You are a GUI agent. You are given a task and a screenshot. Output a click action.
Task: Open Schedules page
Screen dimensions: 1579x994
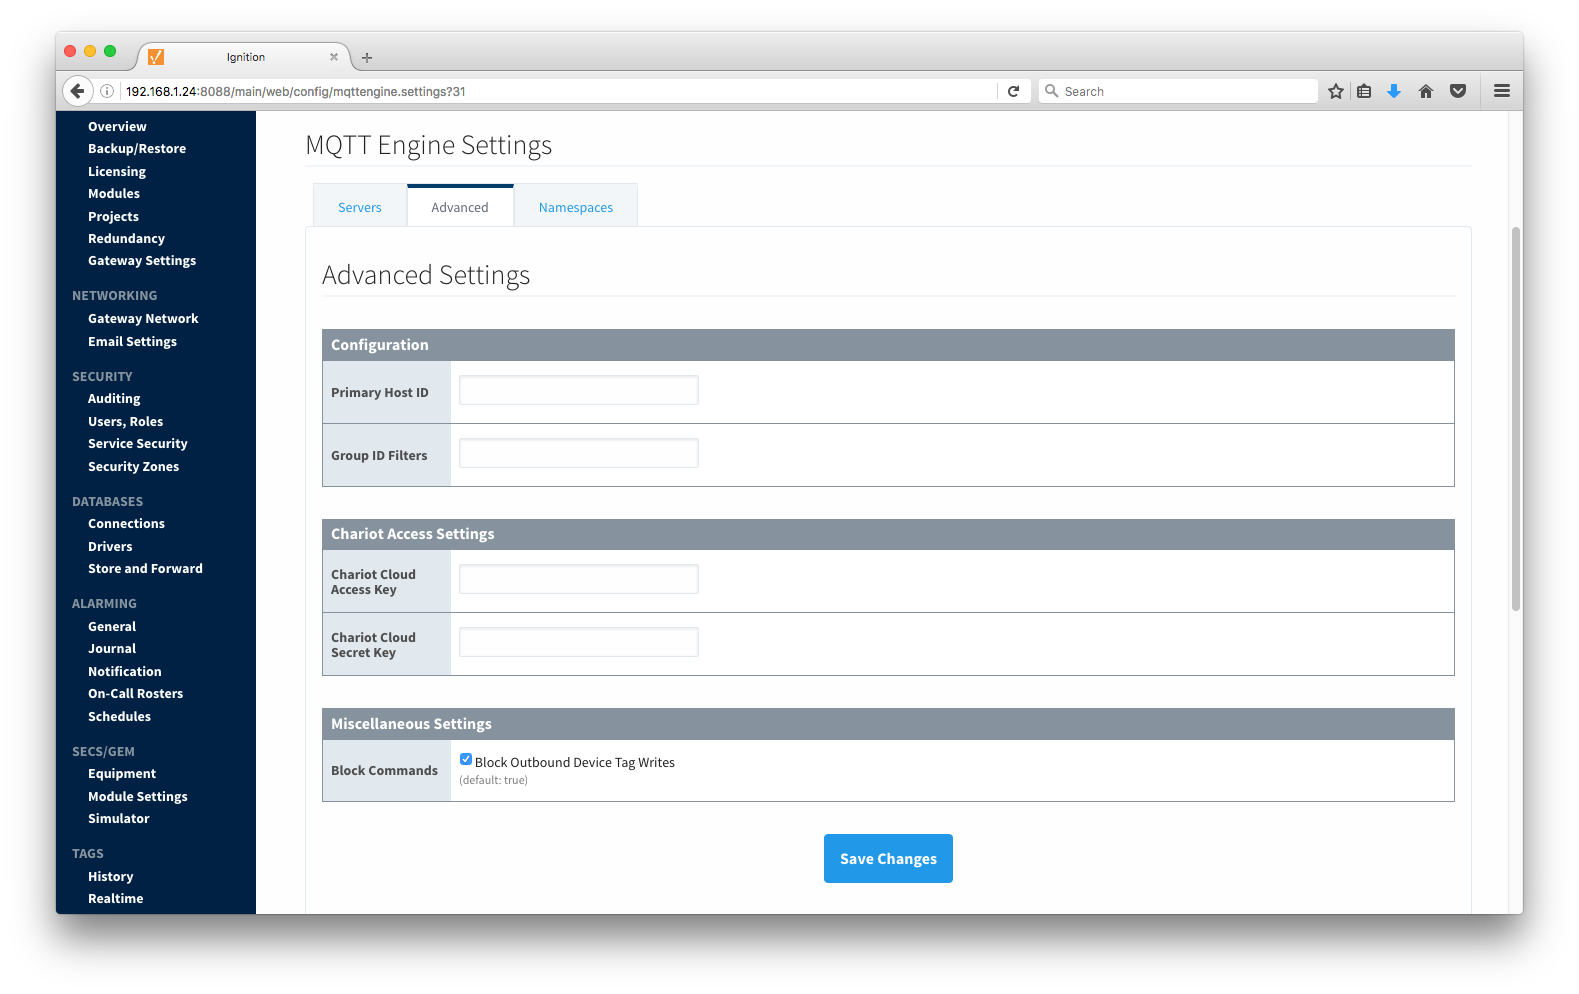tap(119, 717)
